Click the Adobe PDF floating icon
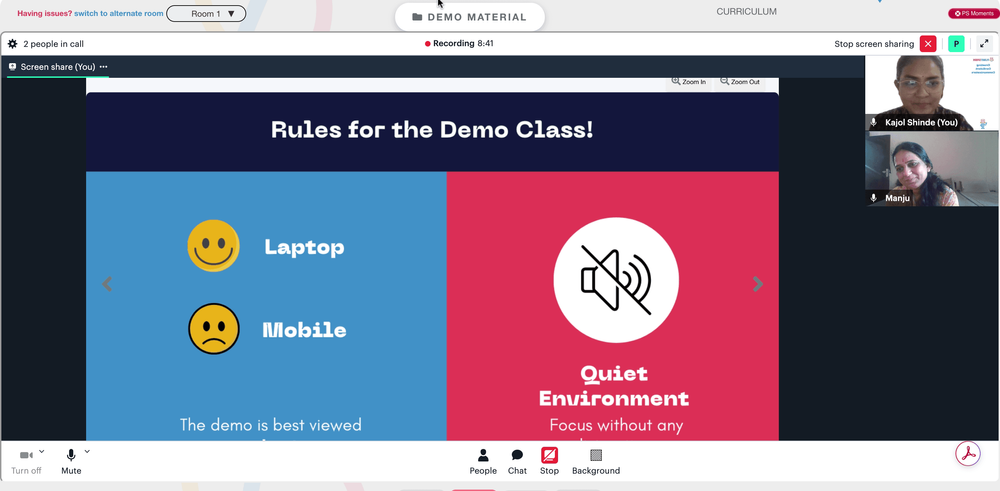Image resolution: width=1000 pixels, height=491 pixels. click(967, 453)
